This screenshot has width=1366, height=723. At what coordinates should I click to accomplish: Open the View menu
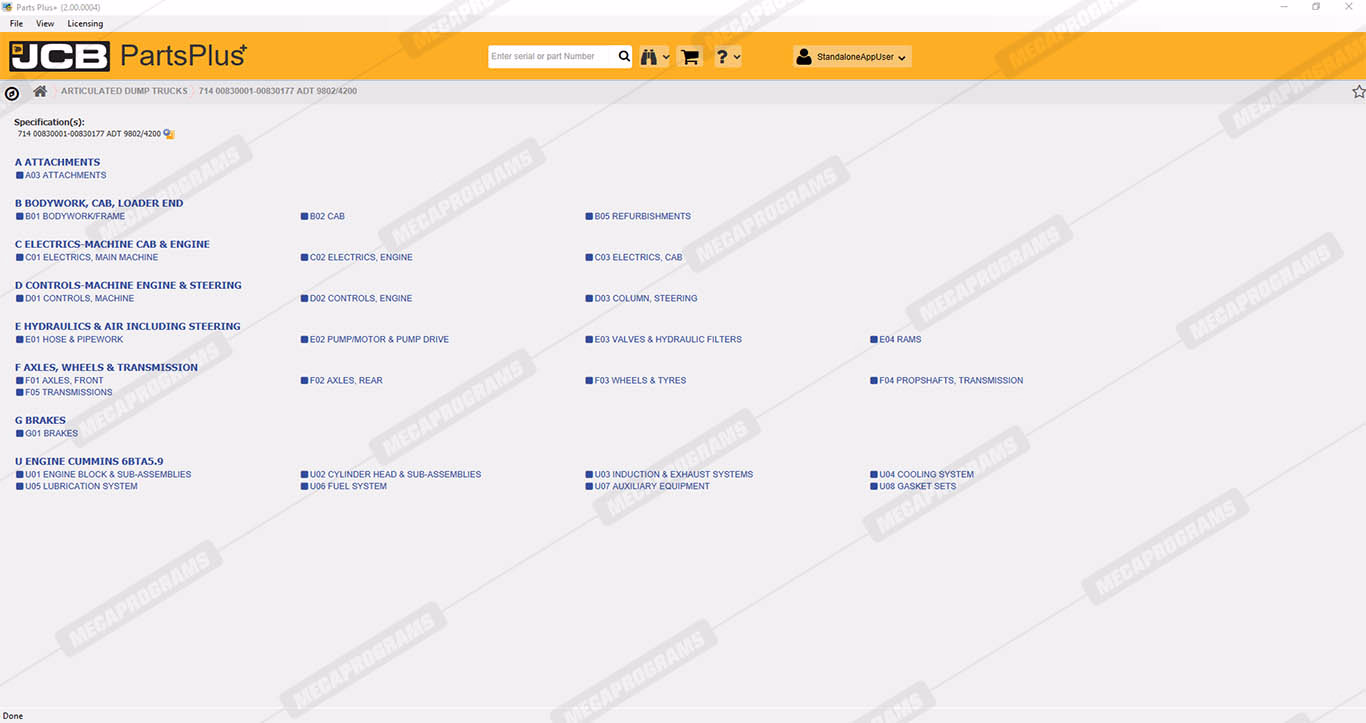(45, 23)
